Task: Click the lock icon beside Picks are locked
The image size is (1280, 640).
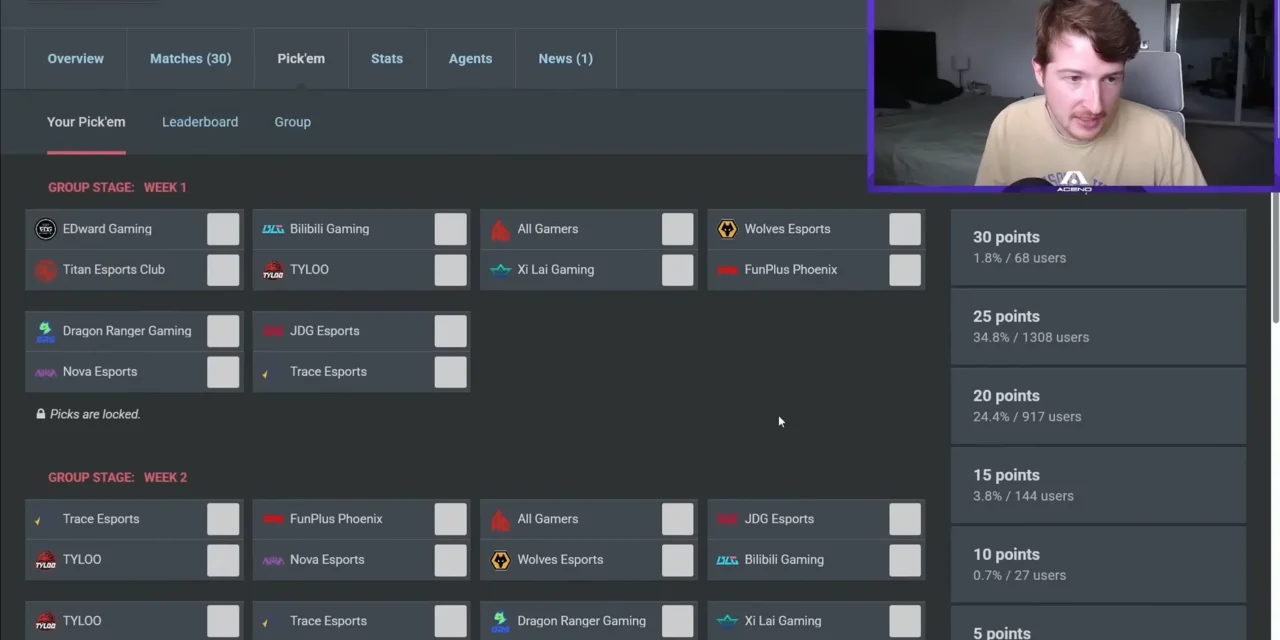Action: click(41, 414)
